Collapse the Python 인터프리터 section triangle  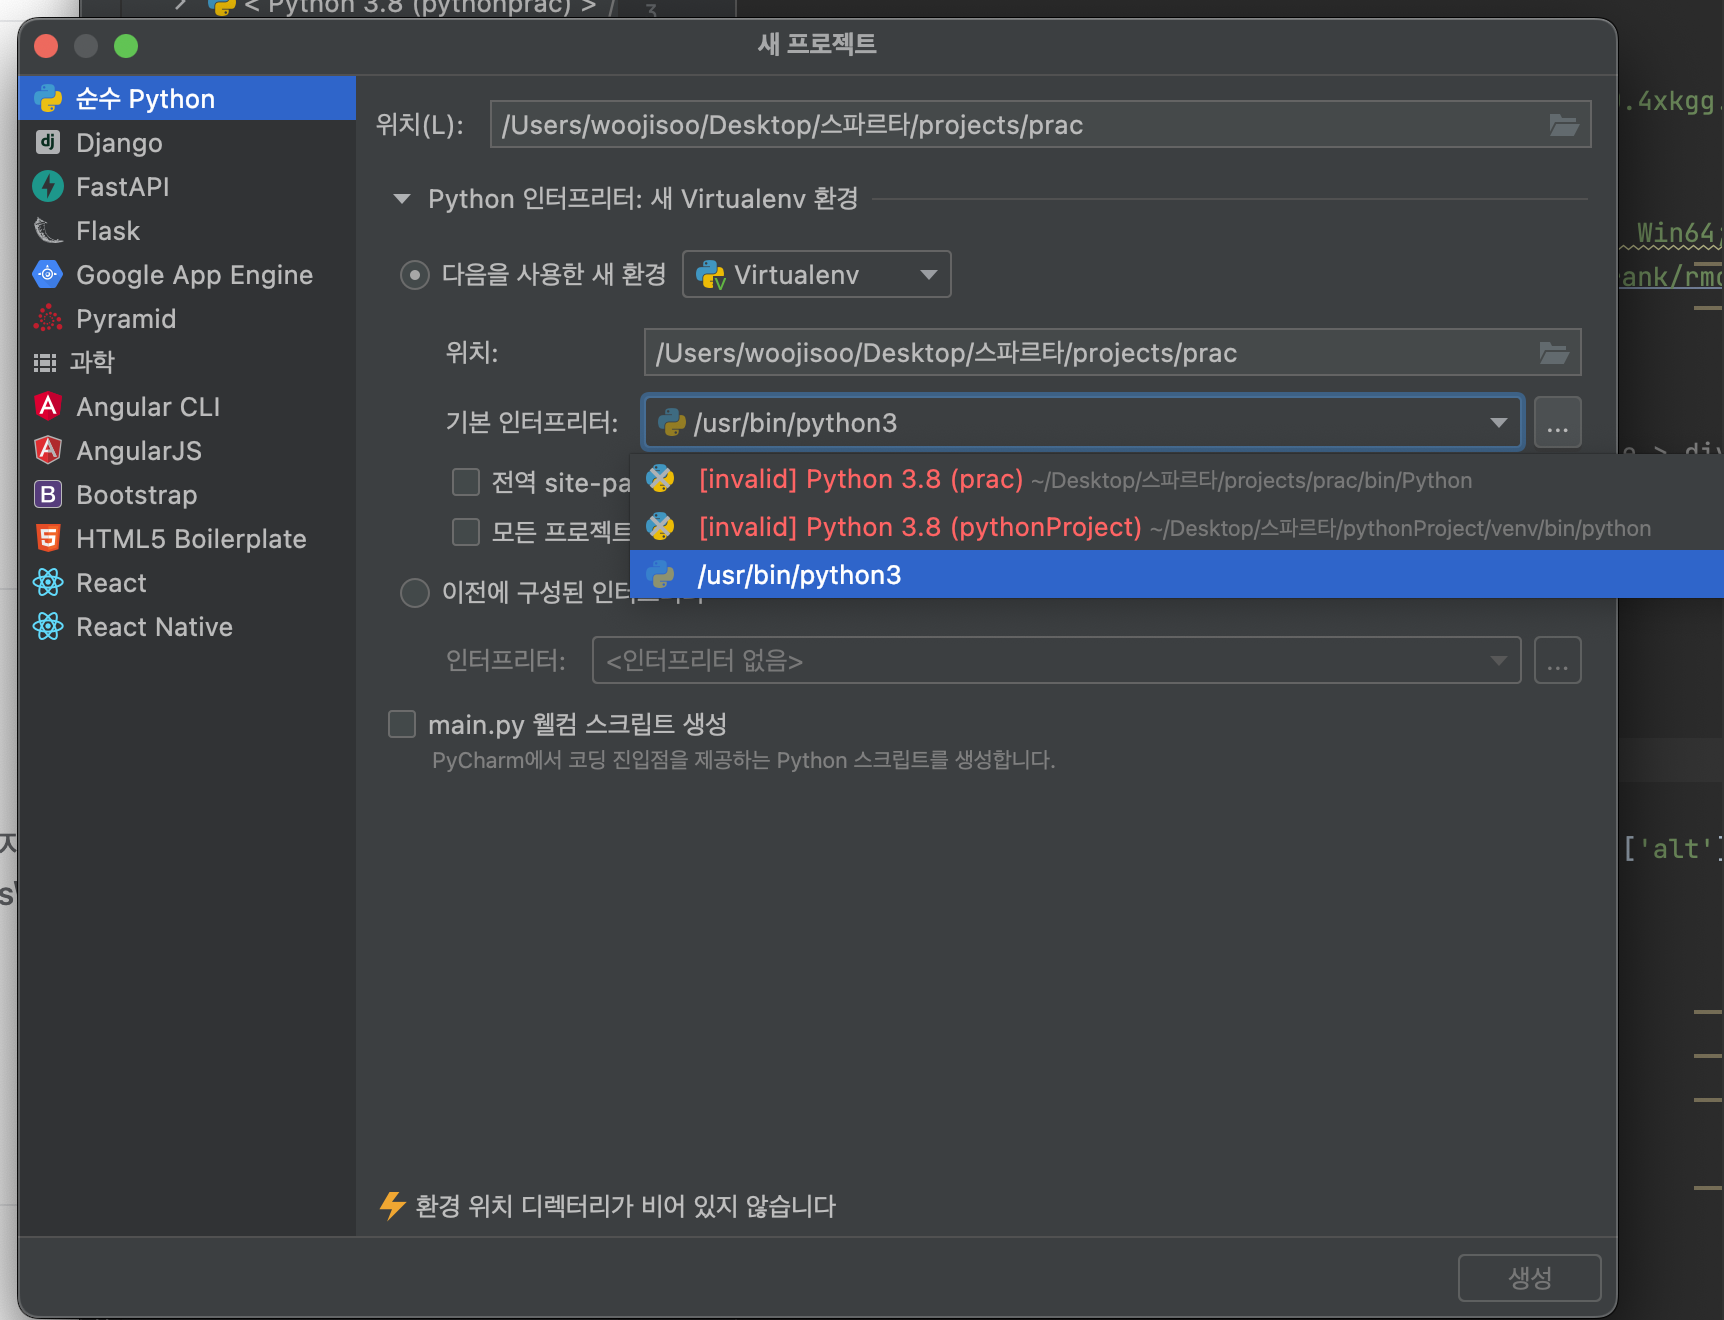click(x=402, y=199)
